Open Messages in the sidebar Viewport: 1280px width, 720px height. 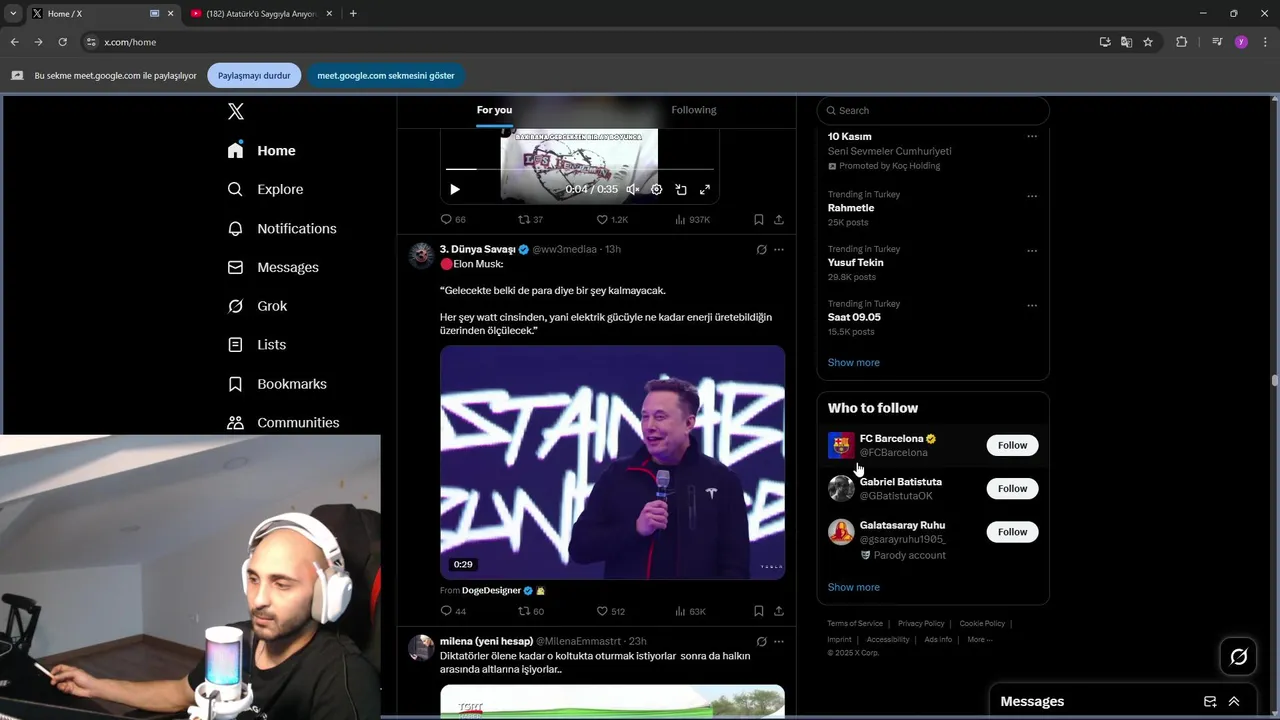coord(273,267)
